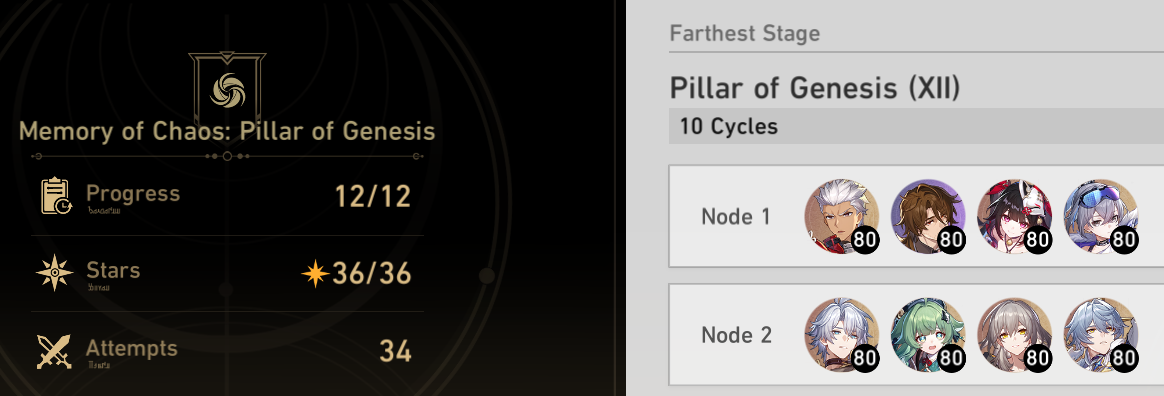Click the Memory of Chaos: Pillar of Genesis title
This screenshot has width=1164, height=396.
(227, 132)
